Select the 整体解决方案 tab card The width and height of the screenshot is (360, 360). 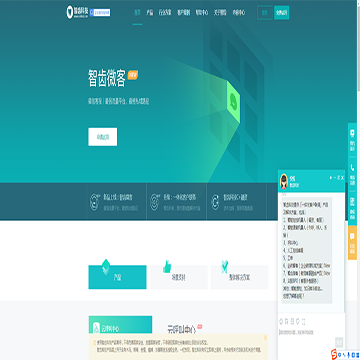pos(240,277)
